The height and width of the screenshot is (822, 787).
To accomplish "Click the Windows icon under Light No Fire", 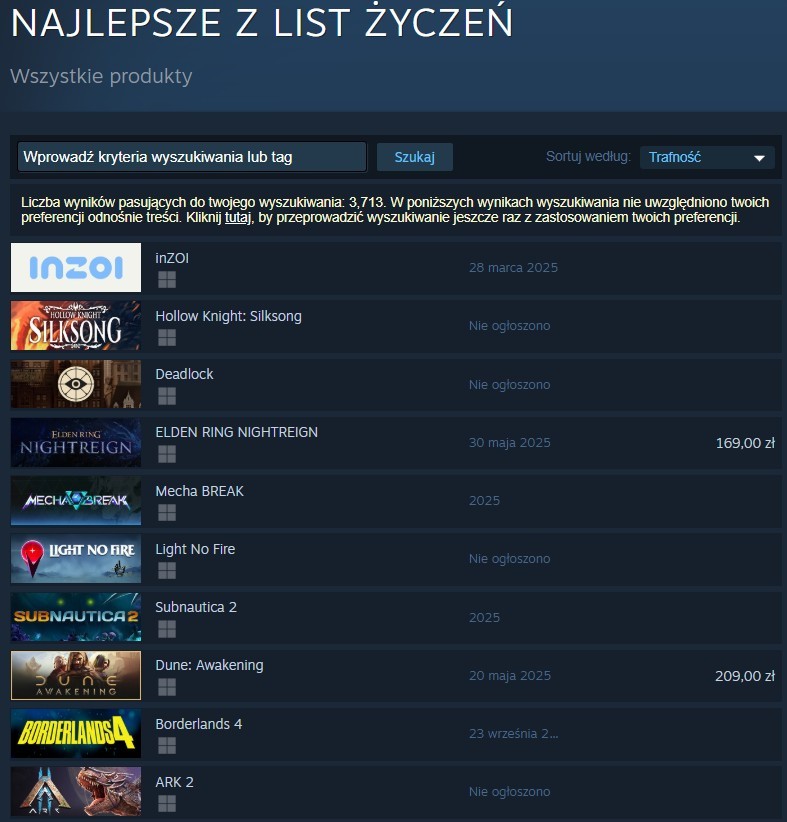I will (167, 570).
